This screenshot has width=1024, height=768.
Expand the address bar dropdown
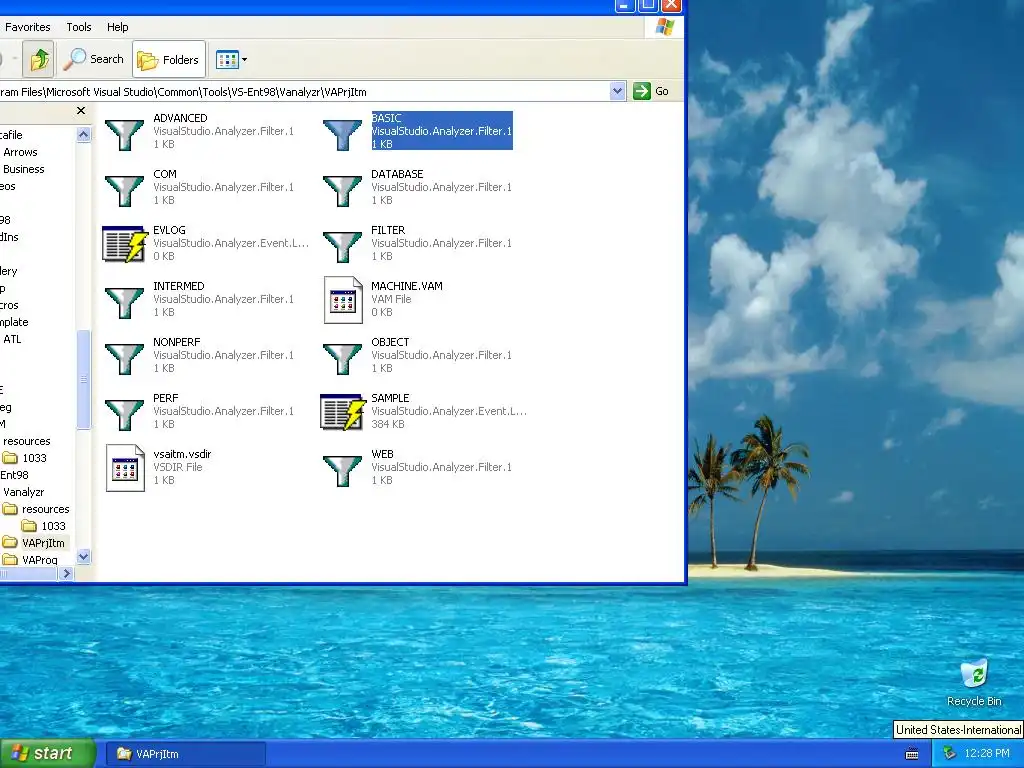pyautogui.click(x=617, y=91)
